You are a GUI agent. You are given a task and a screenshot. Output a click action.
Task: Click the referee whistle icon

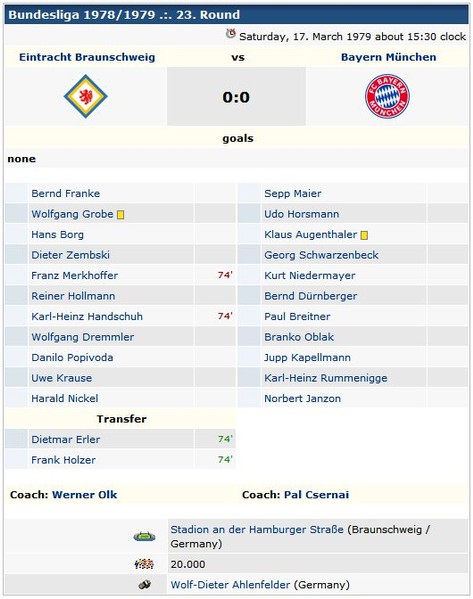click(144, 584)
